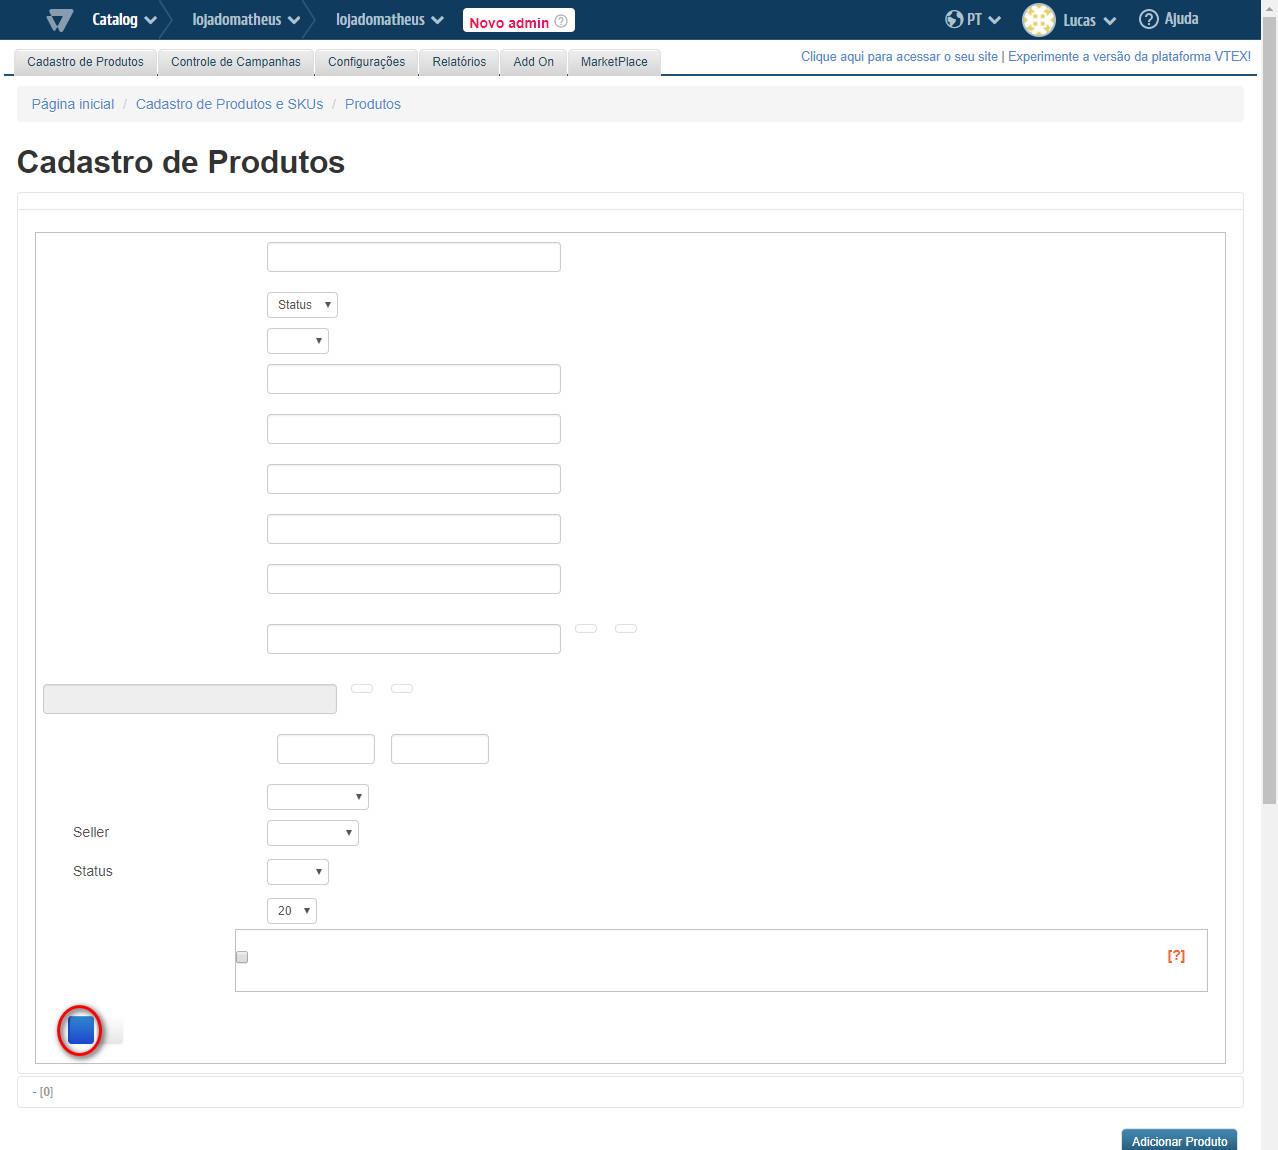Click the VTEX logo icon
1278x1150 pixels.
coord(60,20)
